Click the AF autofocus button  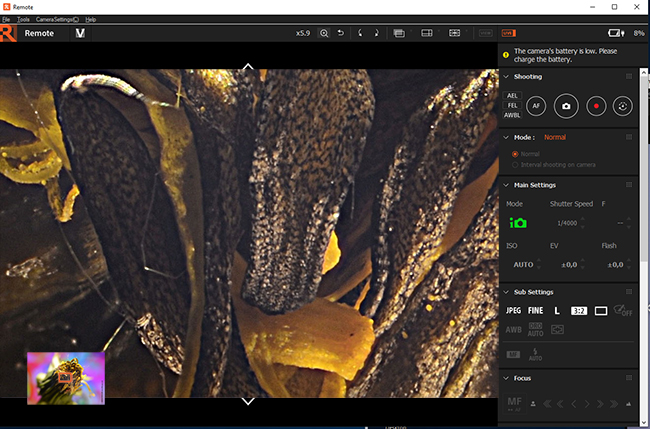click(537, 105)
